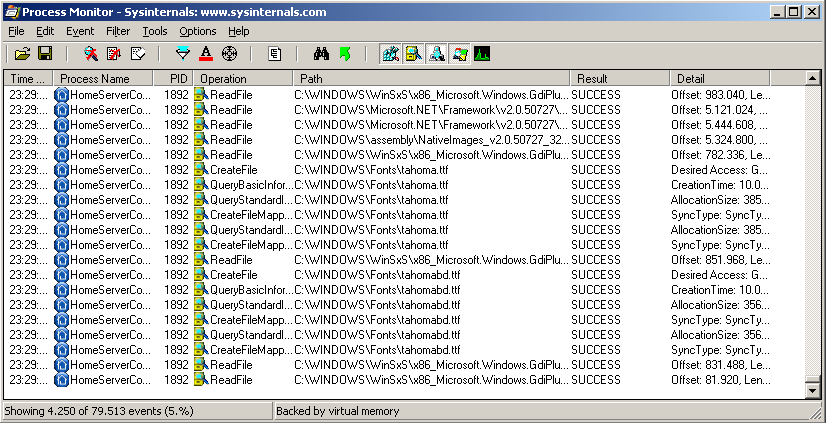Open Highlight settings with the red A icon
This screenshot has width=826, height=423.
coord(205,53)
